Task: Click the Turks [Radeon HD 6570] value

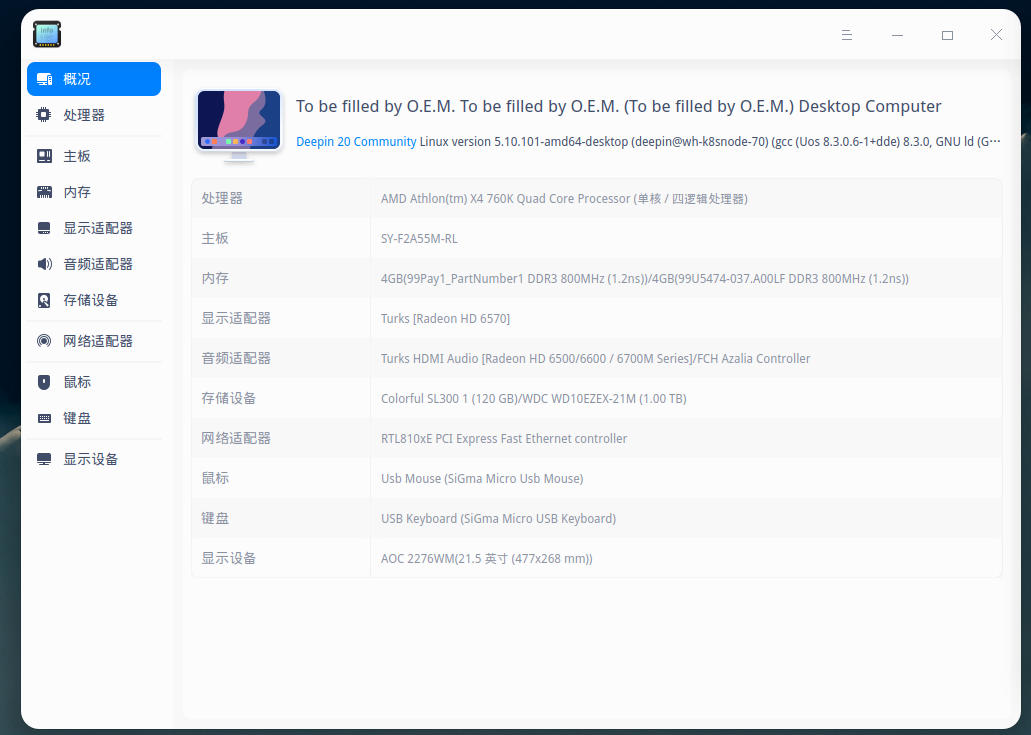Action: tap(445, 319)
